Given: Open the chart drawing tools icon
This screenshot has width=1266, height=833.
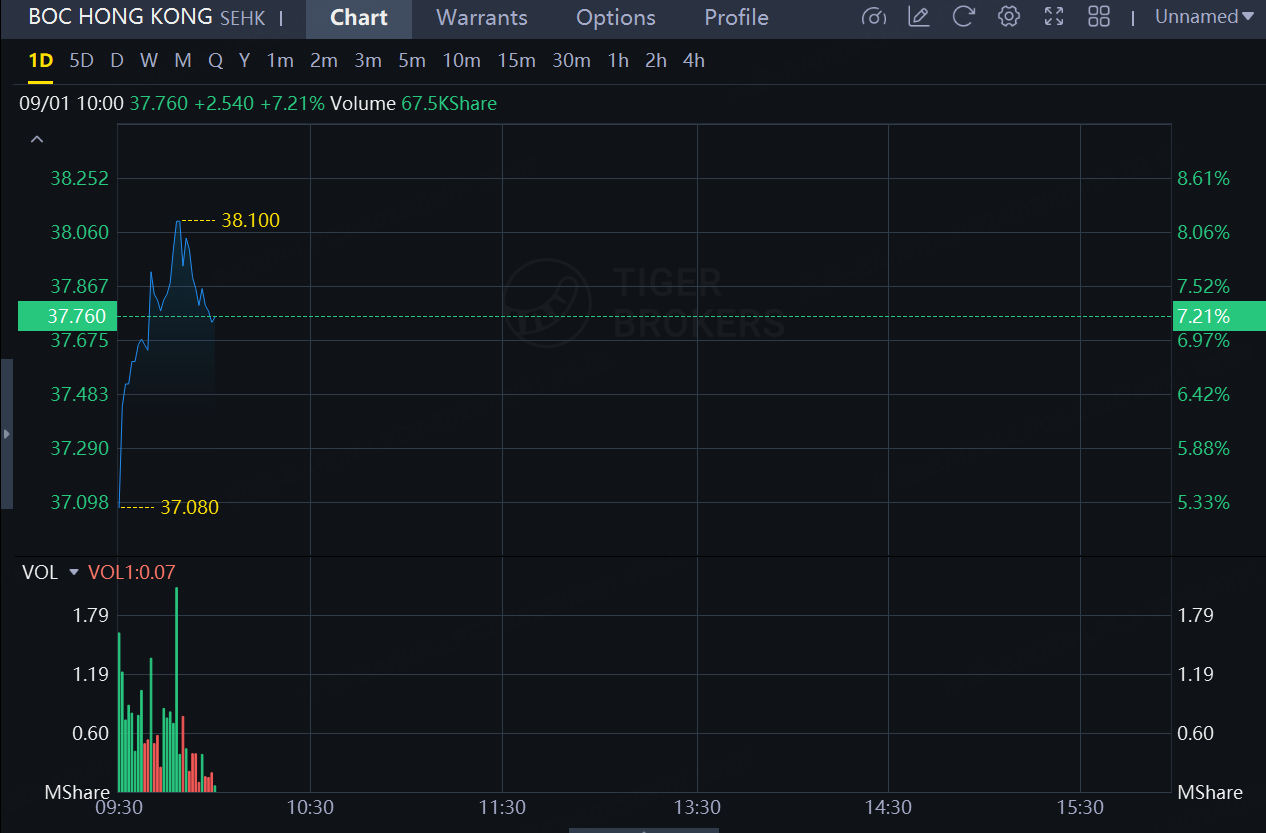Looking at the screenshot, I should (x=919, y=17).
